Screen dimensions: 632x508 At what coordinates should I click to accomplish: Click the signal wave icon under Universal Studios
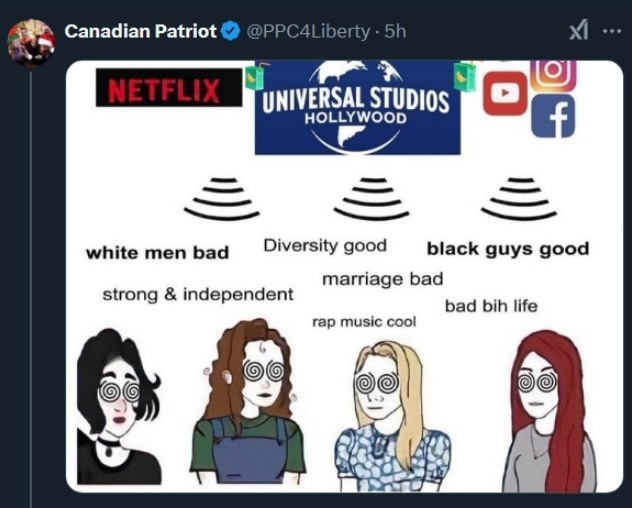pos(372,199)
